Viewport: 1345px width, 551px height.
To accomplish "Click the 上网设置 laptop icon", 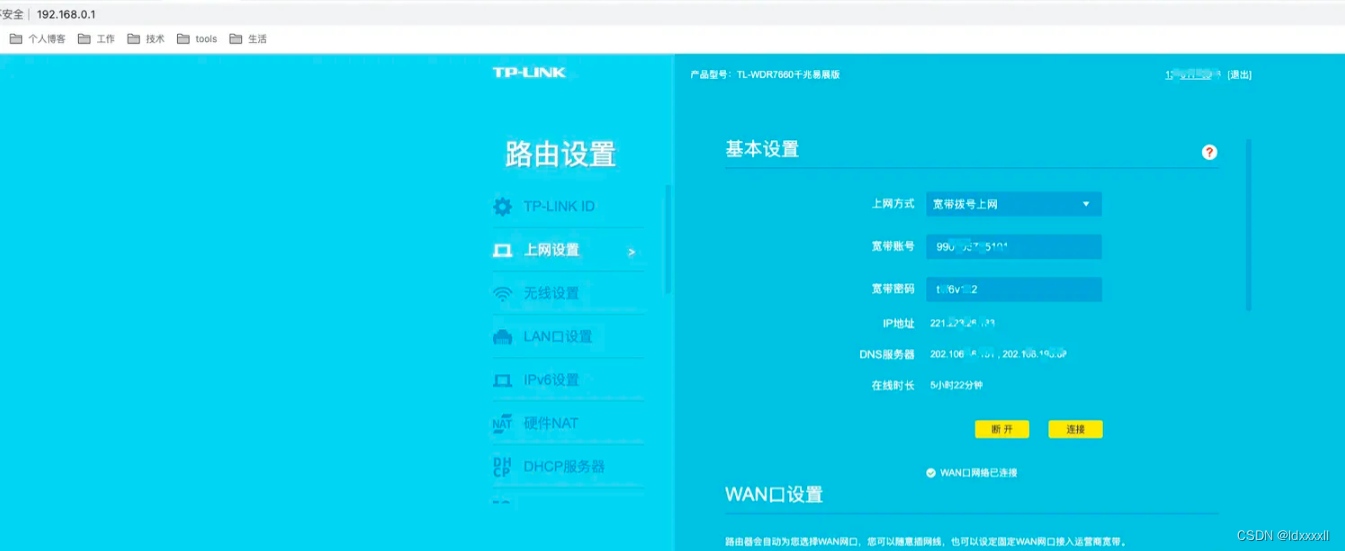I will pyautogui.click(x=502, y=250).
